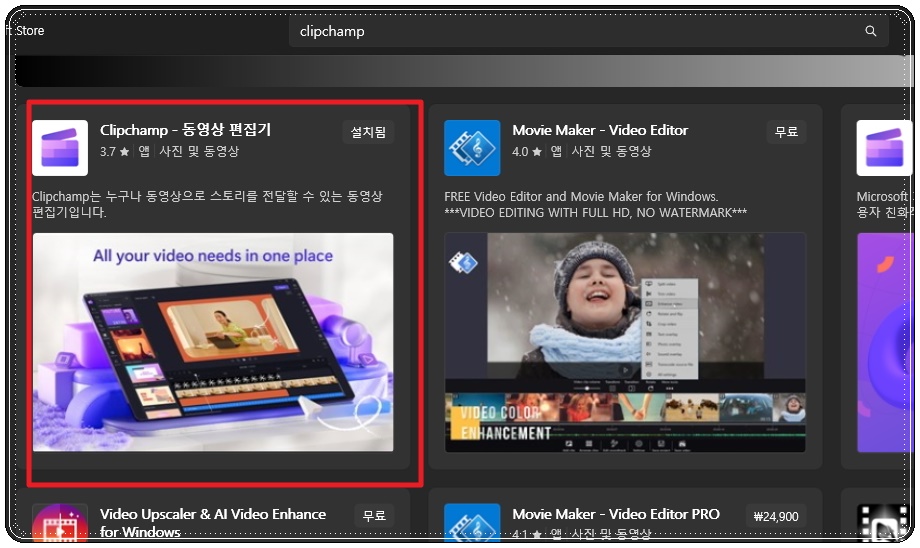Screen dimensions: 920x548
Task: Click the search magnifier icon
Action: 870,31
